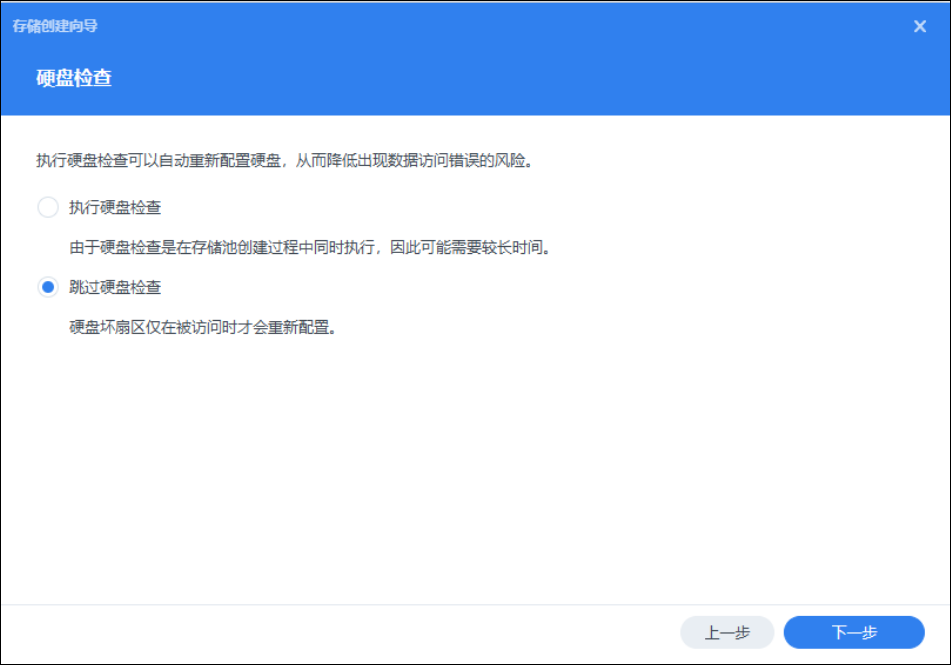Screen dimensions: 951x665
Task: Click the 跳过硬盘检查 option label text
Action: (115, 287)
